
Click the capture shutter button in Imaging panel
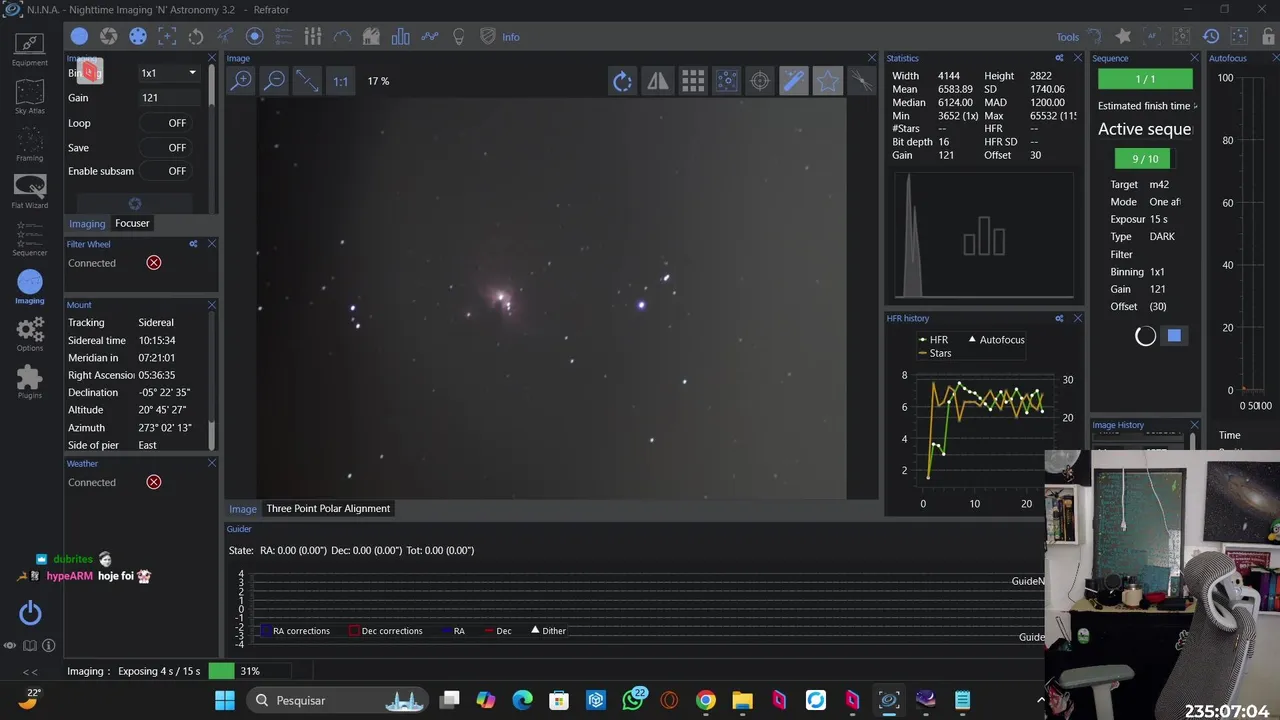tap(135, 204)
